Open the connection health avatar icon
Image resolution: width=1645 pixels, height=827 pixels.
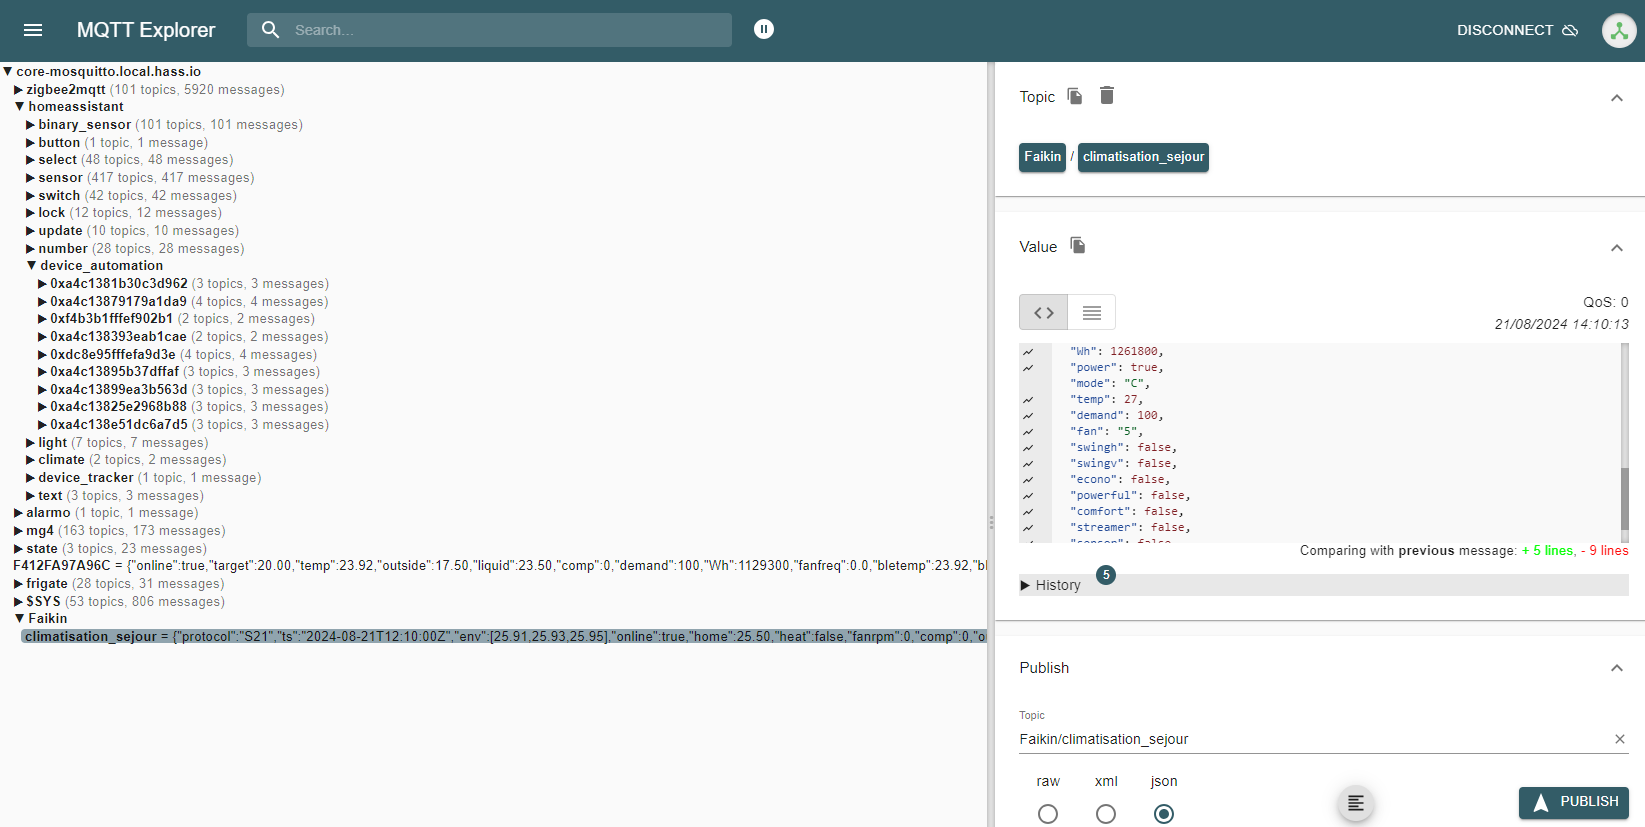[x=1619, y=30]
